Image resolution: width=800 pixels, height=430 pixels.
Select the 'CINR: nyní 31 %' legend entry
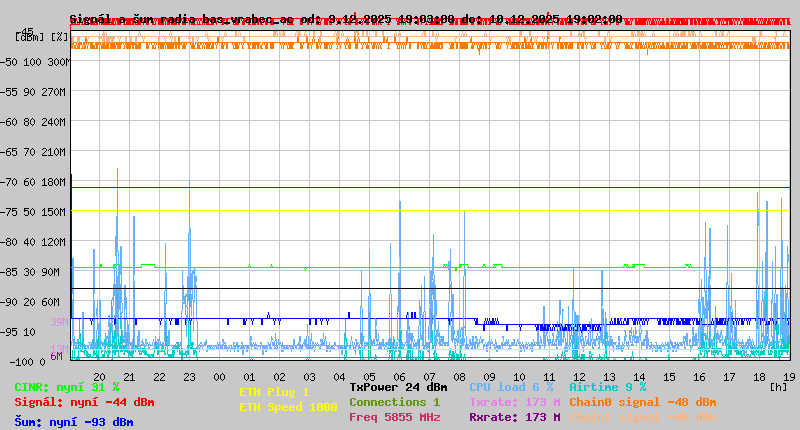pyautogui.click(x=67, y=387)
